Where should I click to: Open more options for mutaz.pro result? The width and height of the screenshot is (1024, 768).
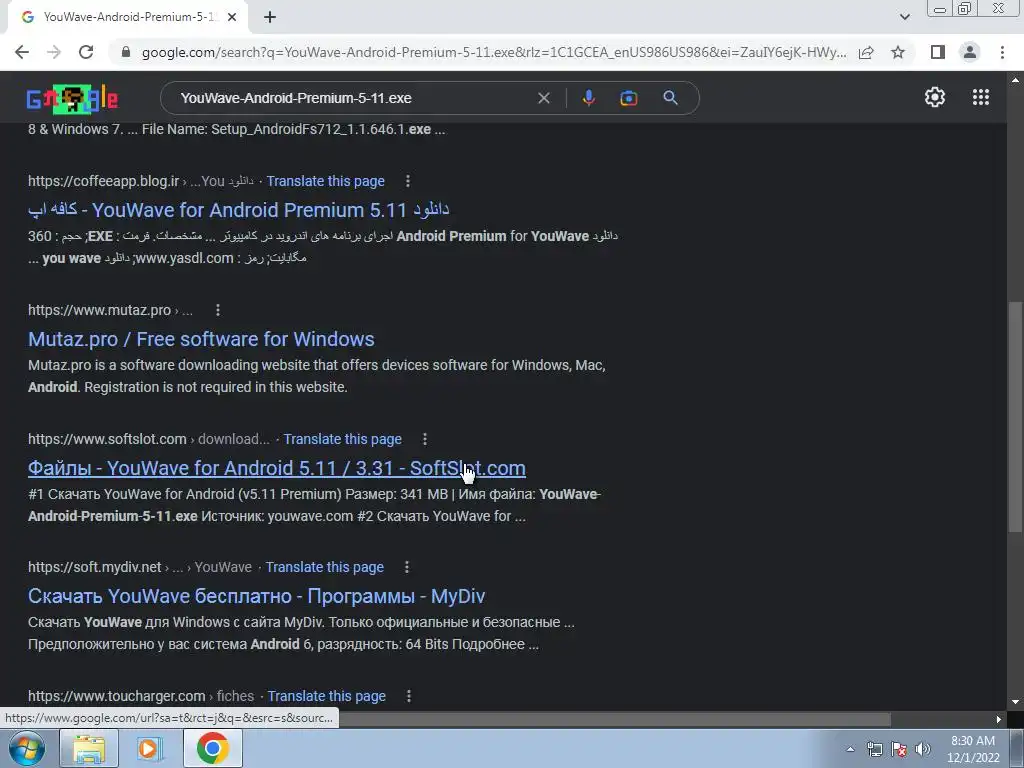(217, 310)
